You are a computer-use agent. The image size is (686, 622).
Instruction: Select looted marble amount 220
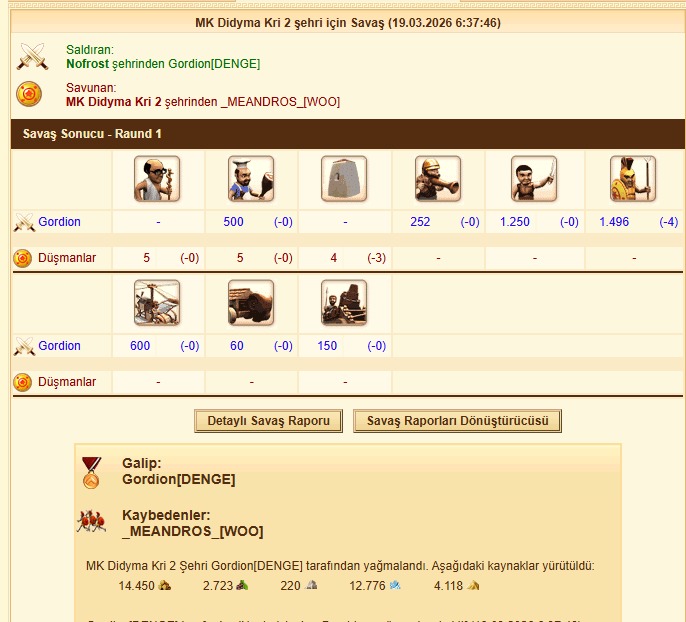coord(290,586)
